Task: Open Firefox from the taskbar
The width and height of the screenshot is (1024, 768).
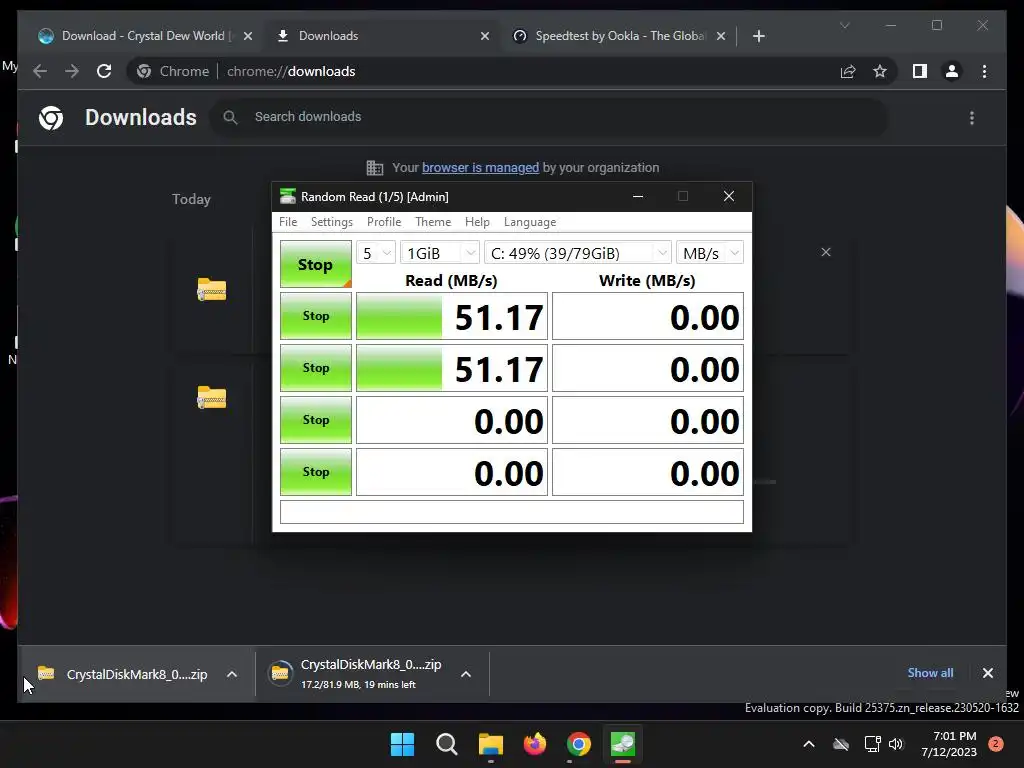Action: coord(535,744)
